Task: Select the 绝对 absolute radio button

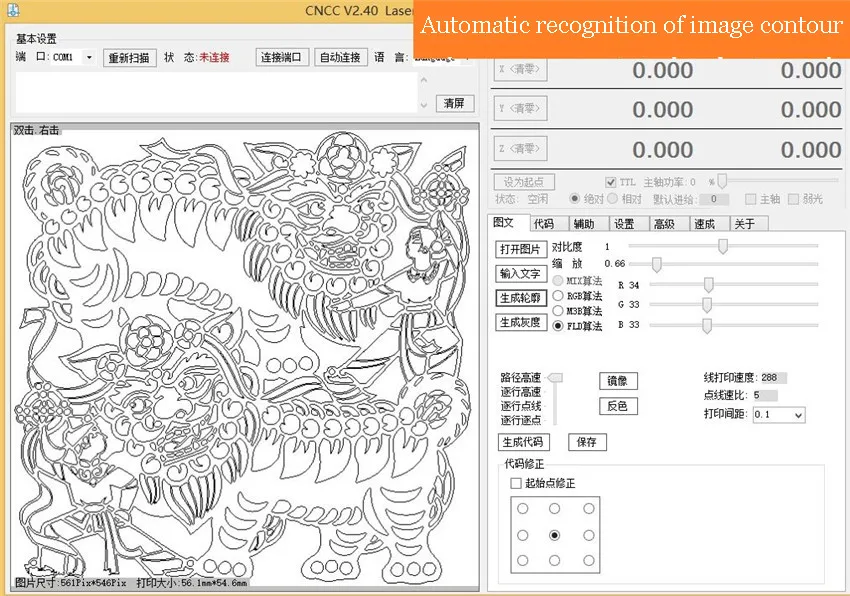Action: [575, 198]
